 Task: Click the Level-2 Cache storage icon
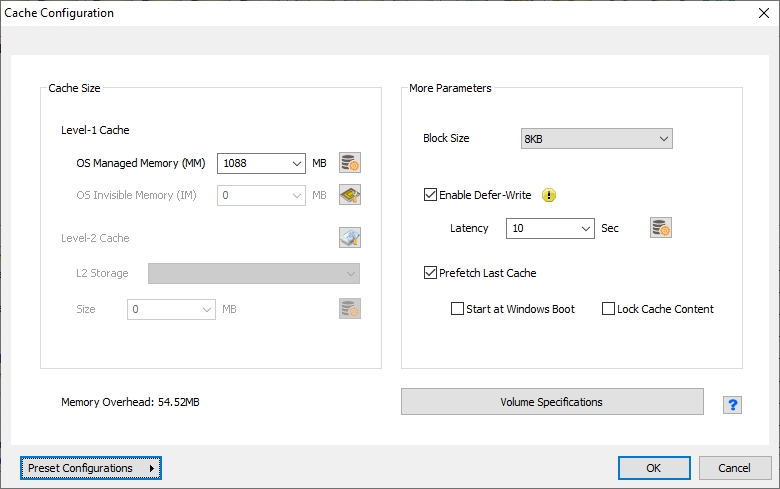(x=350, y=238)
